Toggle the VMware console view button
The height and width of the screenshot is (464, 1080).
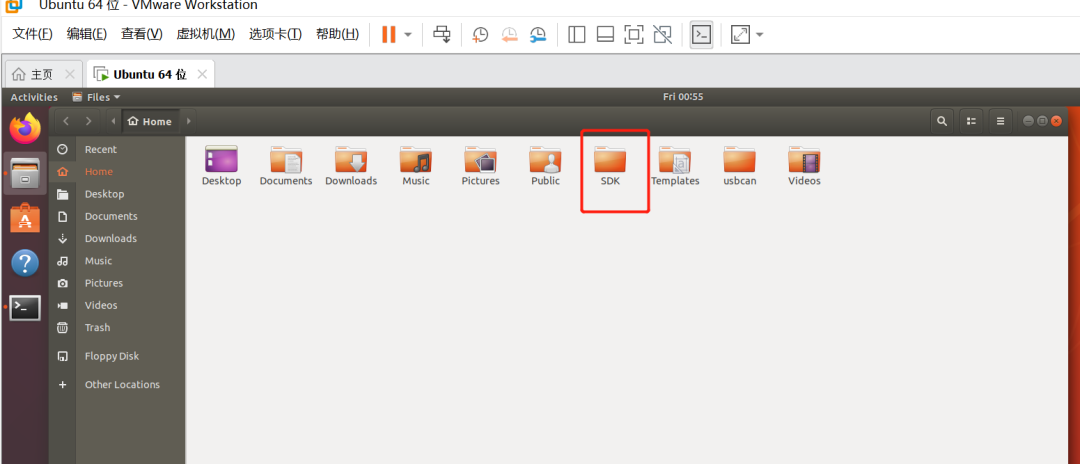pyautogui.click(x=701, y=34)
